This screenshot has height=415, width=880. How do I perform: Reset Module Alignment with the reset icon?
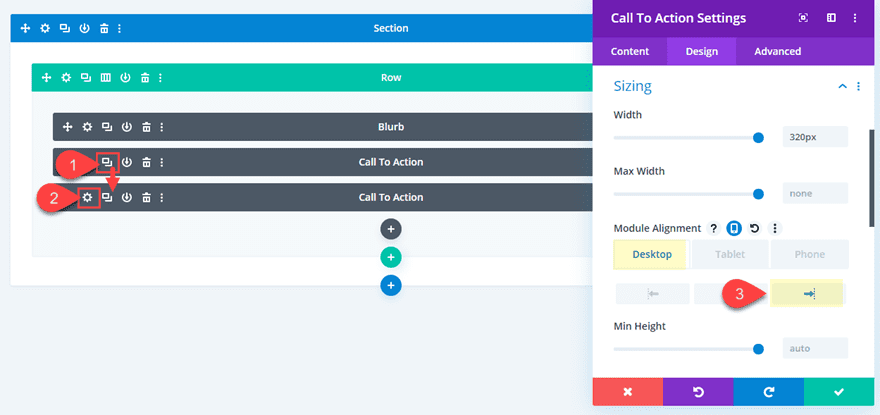pos(754,228)
